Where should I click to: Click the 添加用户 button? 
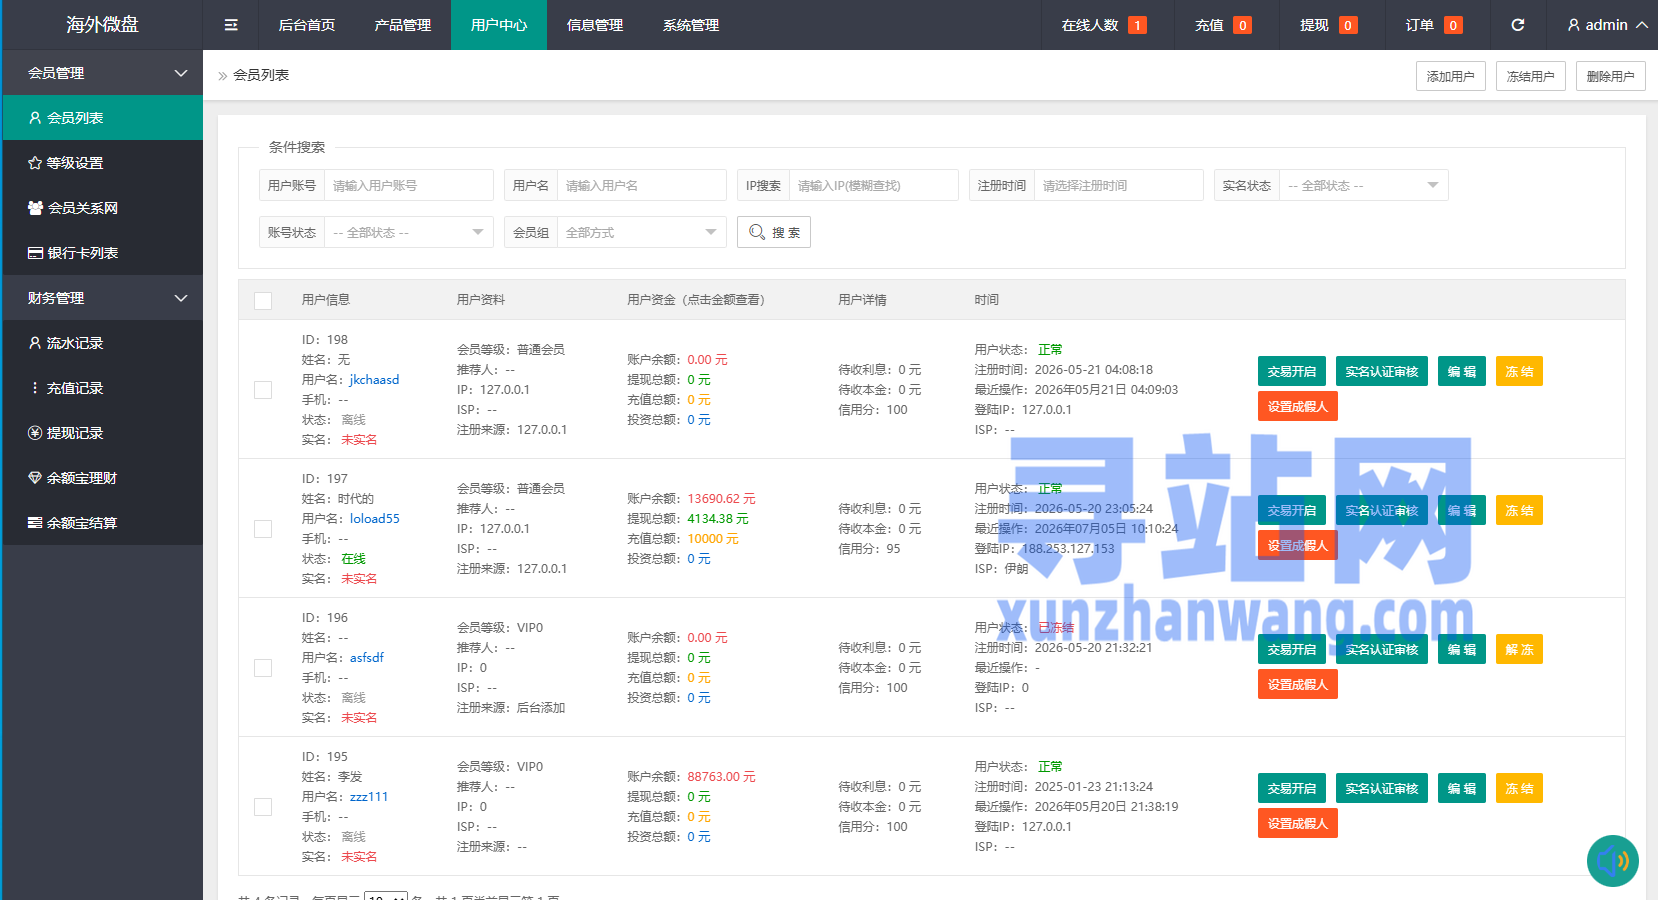click(1450, 76)
